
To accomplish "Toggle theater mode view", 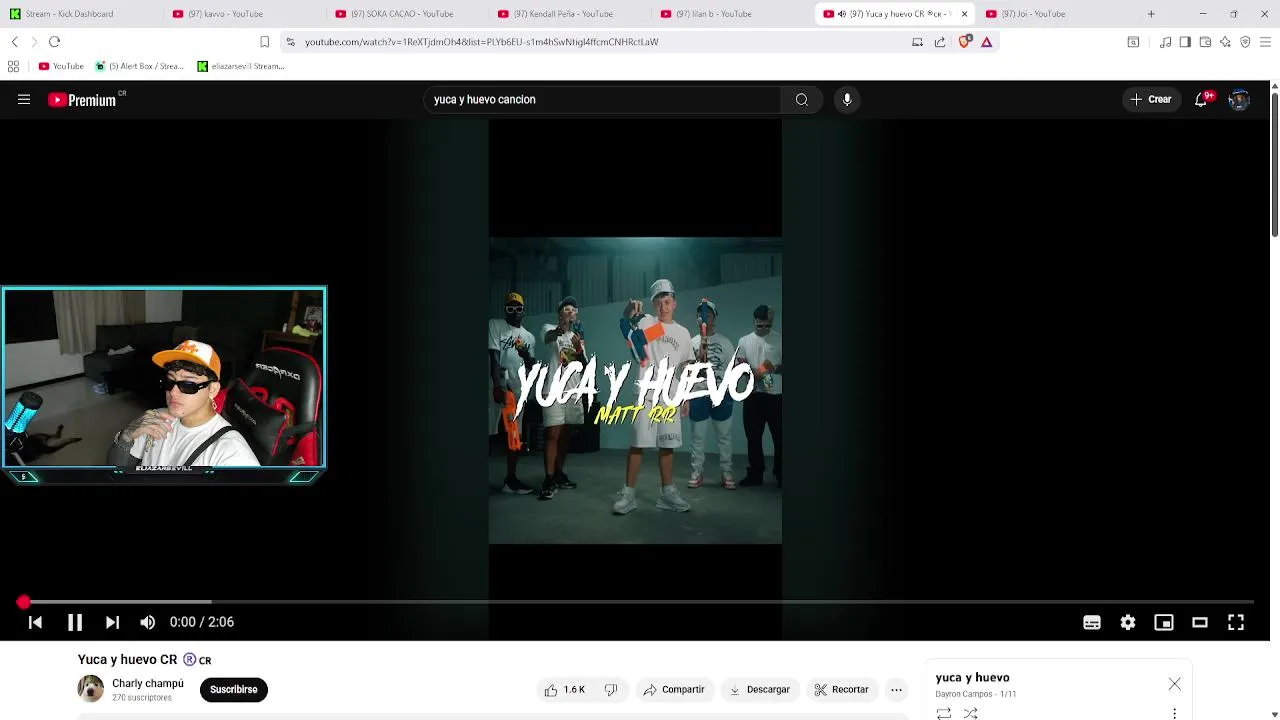I will tap(1200, 622).
